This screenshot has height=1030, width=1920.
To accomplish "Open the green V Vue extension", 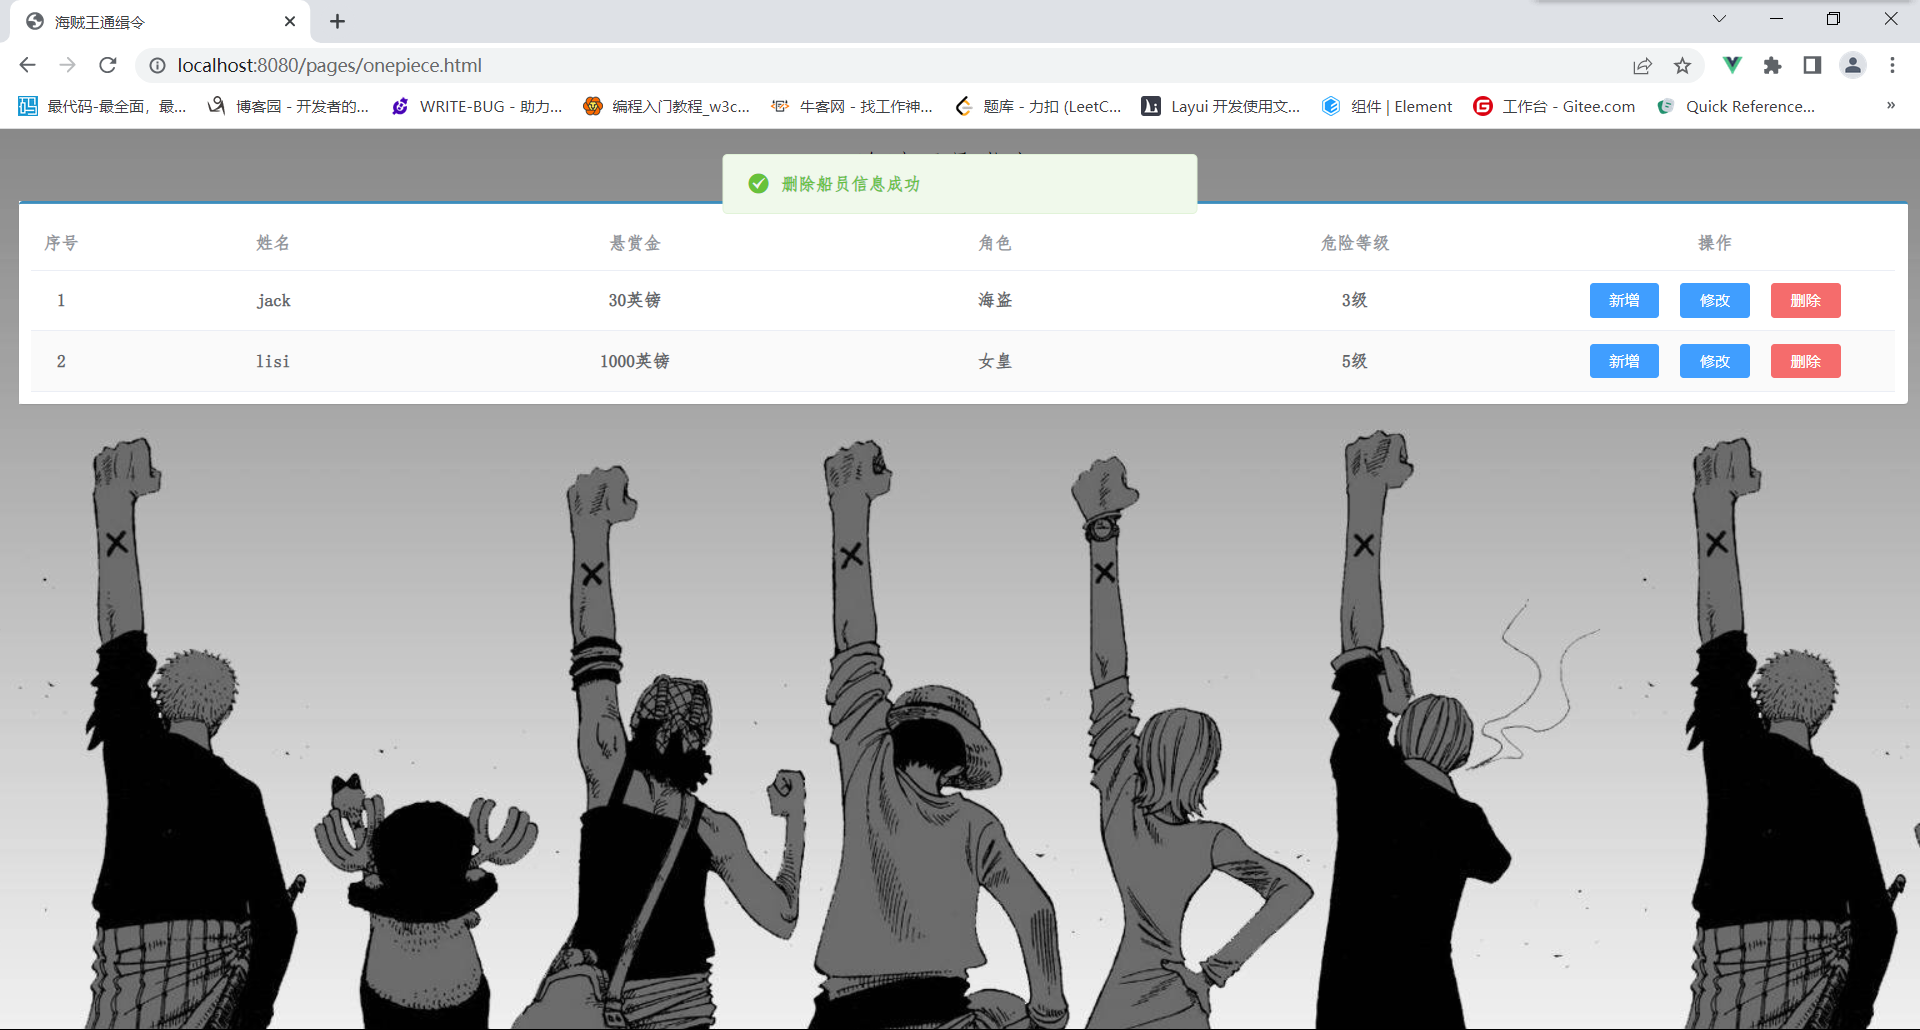I will 1732,65.
